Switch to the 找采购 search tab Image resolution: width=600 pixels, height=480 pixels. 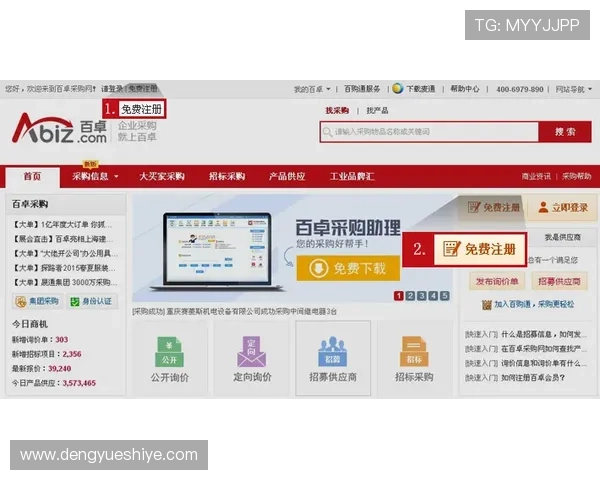point(337,111)
